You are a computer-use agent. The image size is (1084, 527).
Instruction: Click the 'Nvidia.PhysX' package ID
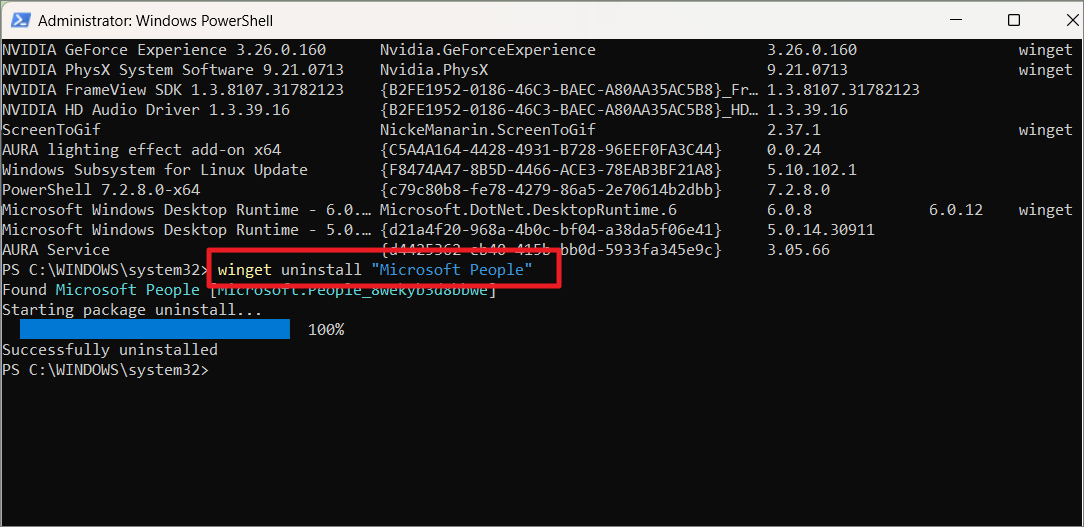[x=434, y=70]
